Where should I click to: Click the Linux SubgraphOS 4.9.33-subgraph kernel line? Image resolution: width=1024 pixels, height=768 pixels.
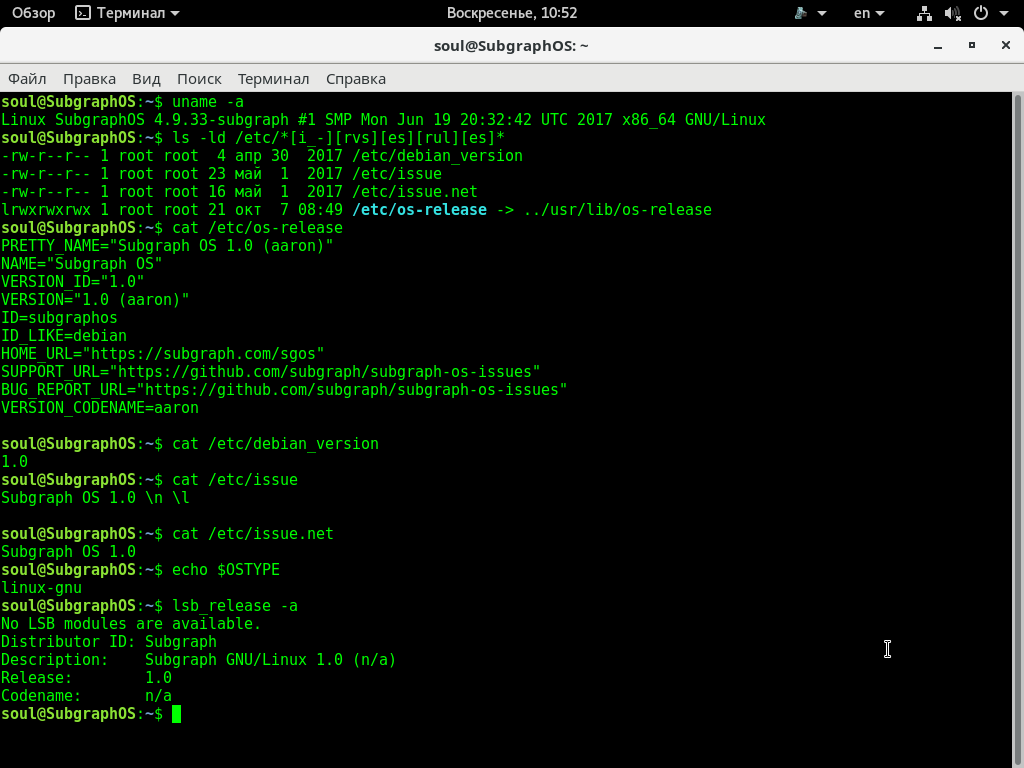click(383, 120)
